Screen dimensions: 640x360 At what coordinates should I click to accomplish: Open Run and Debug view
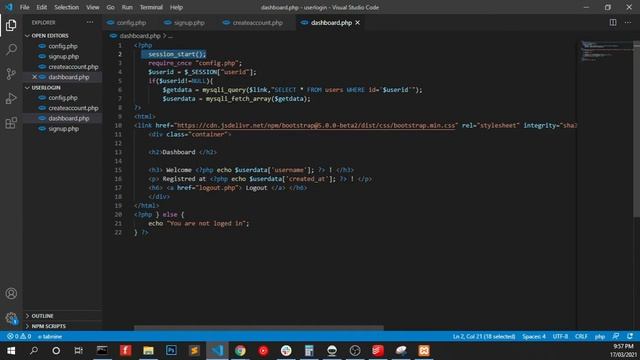tap(11, 98)
